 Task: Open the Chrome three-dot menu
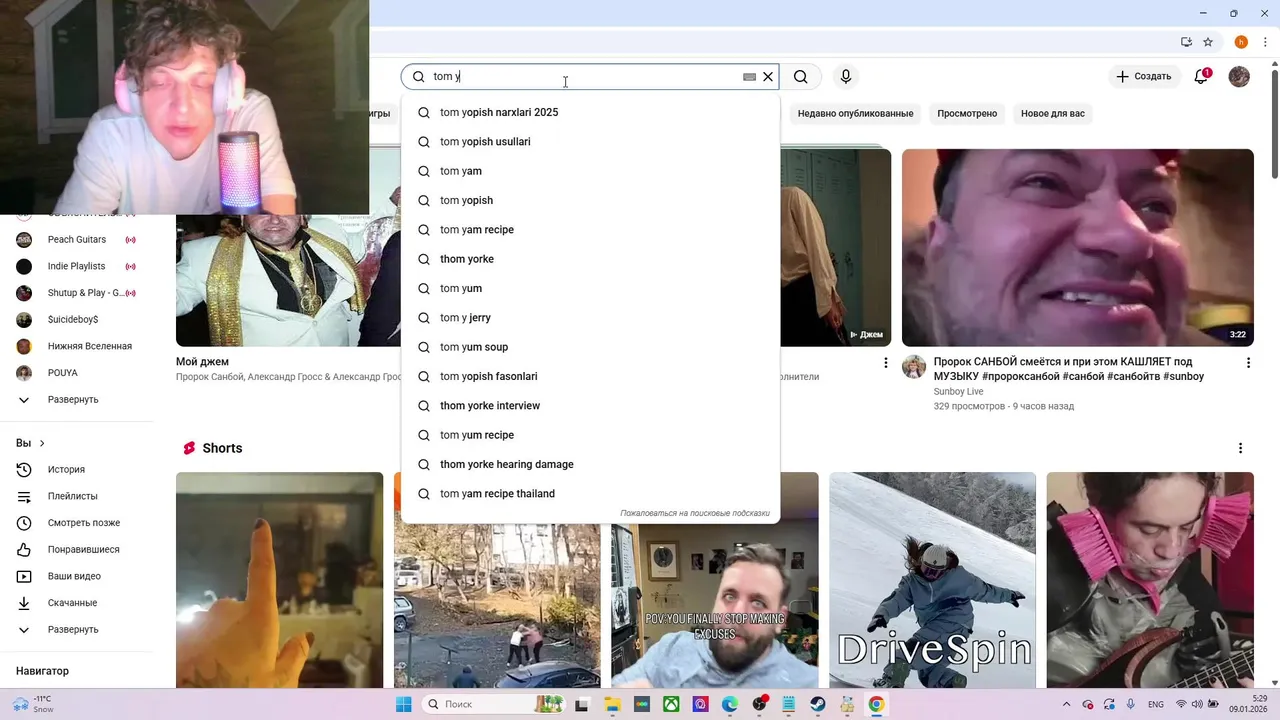1265,42
